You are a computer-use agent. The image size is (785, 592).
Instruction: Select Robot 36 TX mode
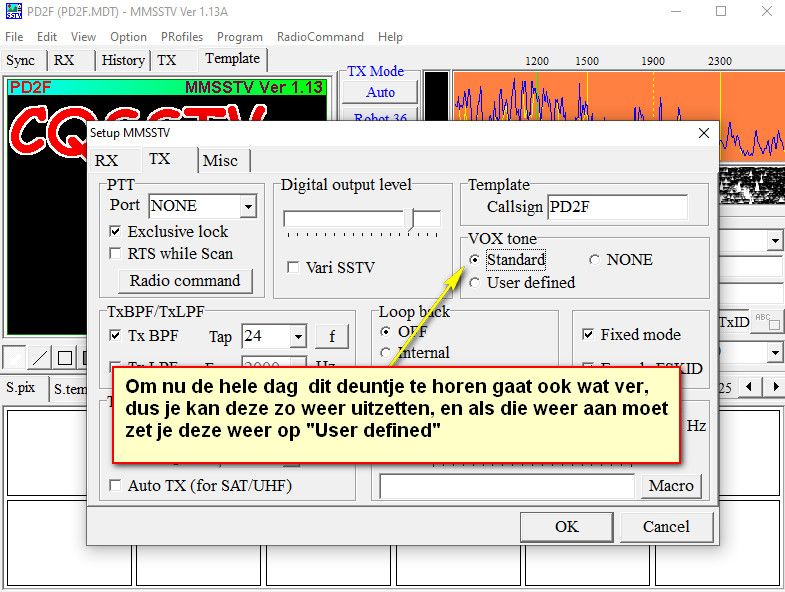380,115
